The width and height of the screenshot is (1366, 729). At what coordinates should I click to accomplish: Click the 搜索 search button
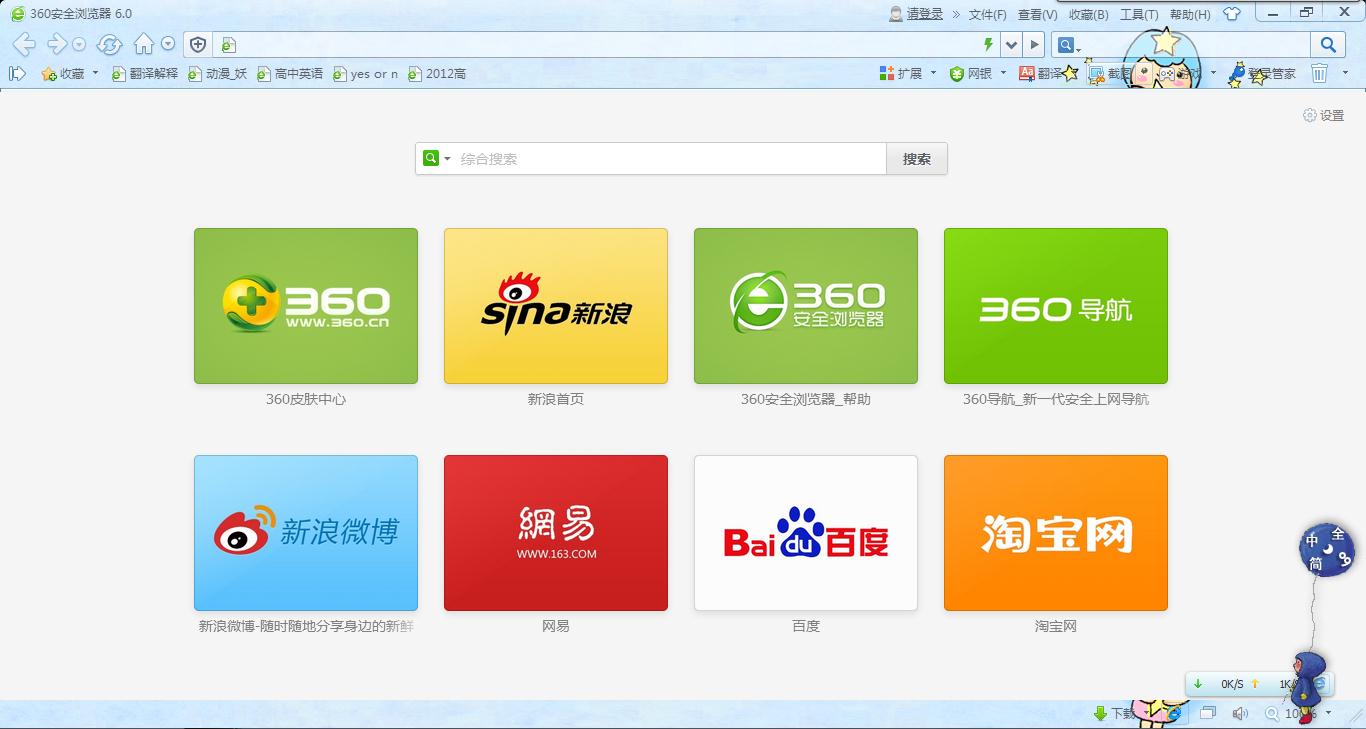(x=917, y=159)
